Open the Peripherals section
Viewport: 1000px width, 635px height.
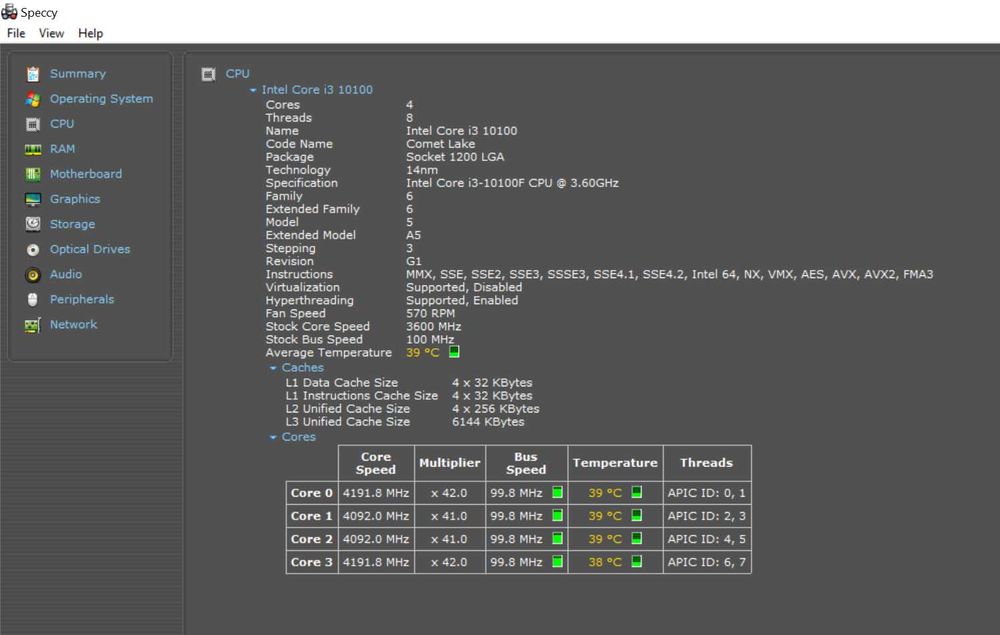pos(82,300)
